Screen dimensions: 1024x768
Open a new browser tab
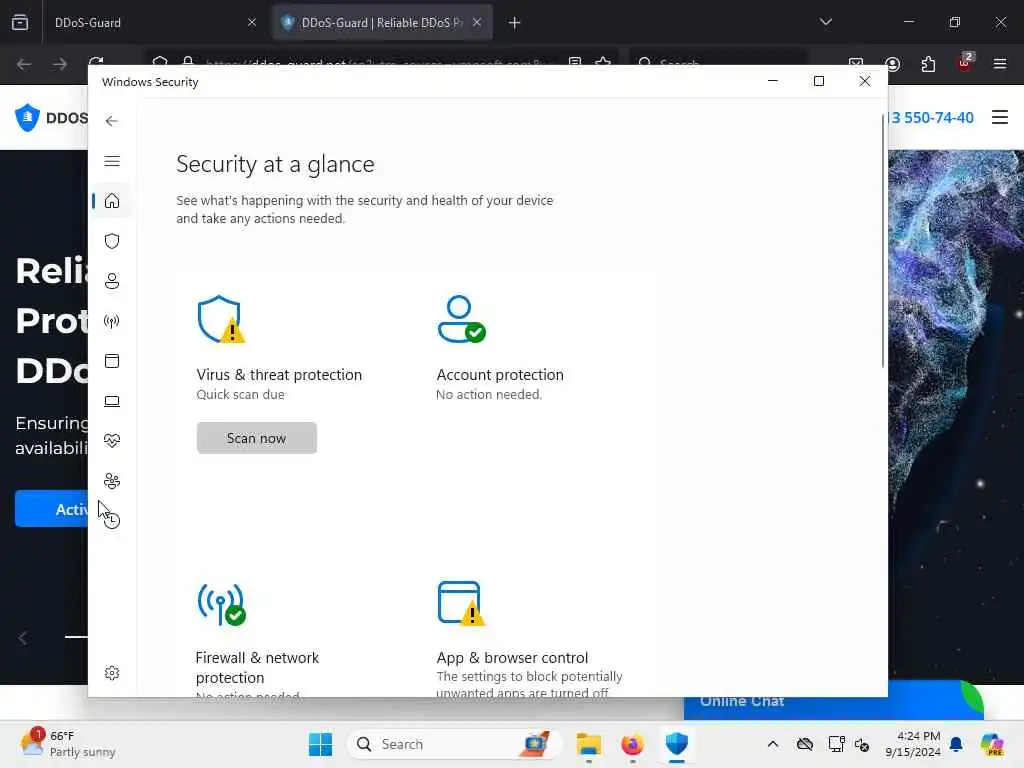pos(515,23)
